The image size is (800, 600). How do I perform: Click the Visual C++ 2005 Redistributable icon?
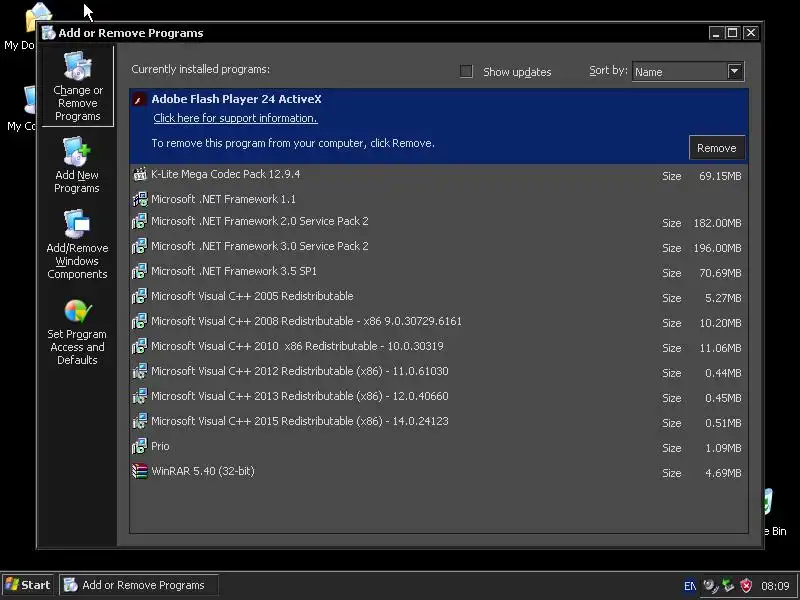(140, 296)
